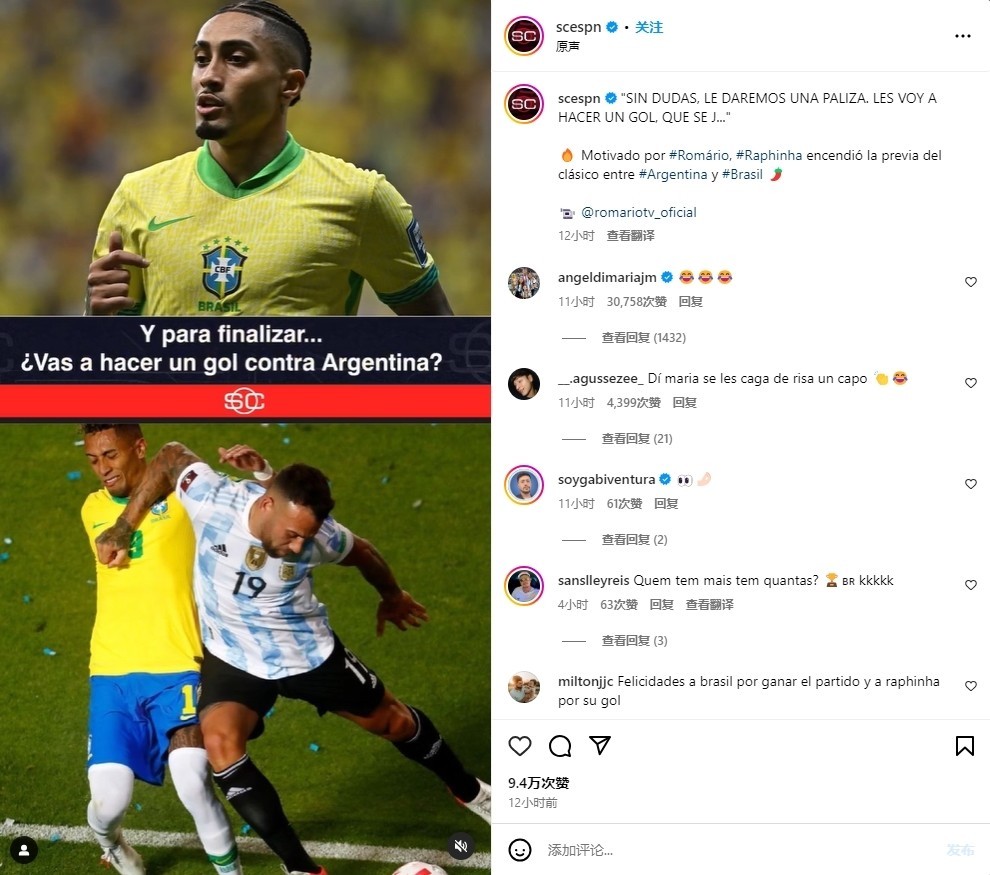Viewport: 990px width, 875px height.
Task: View tagged people icon on video
Action: (x=24, y=850)
